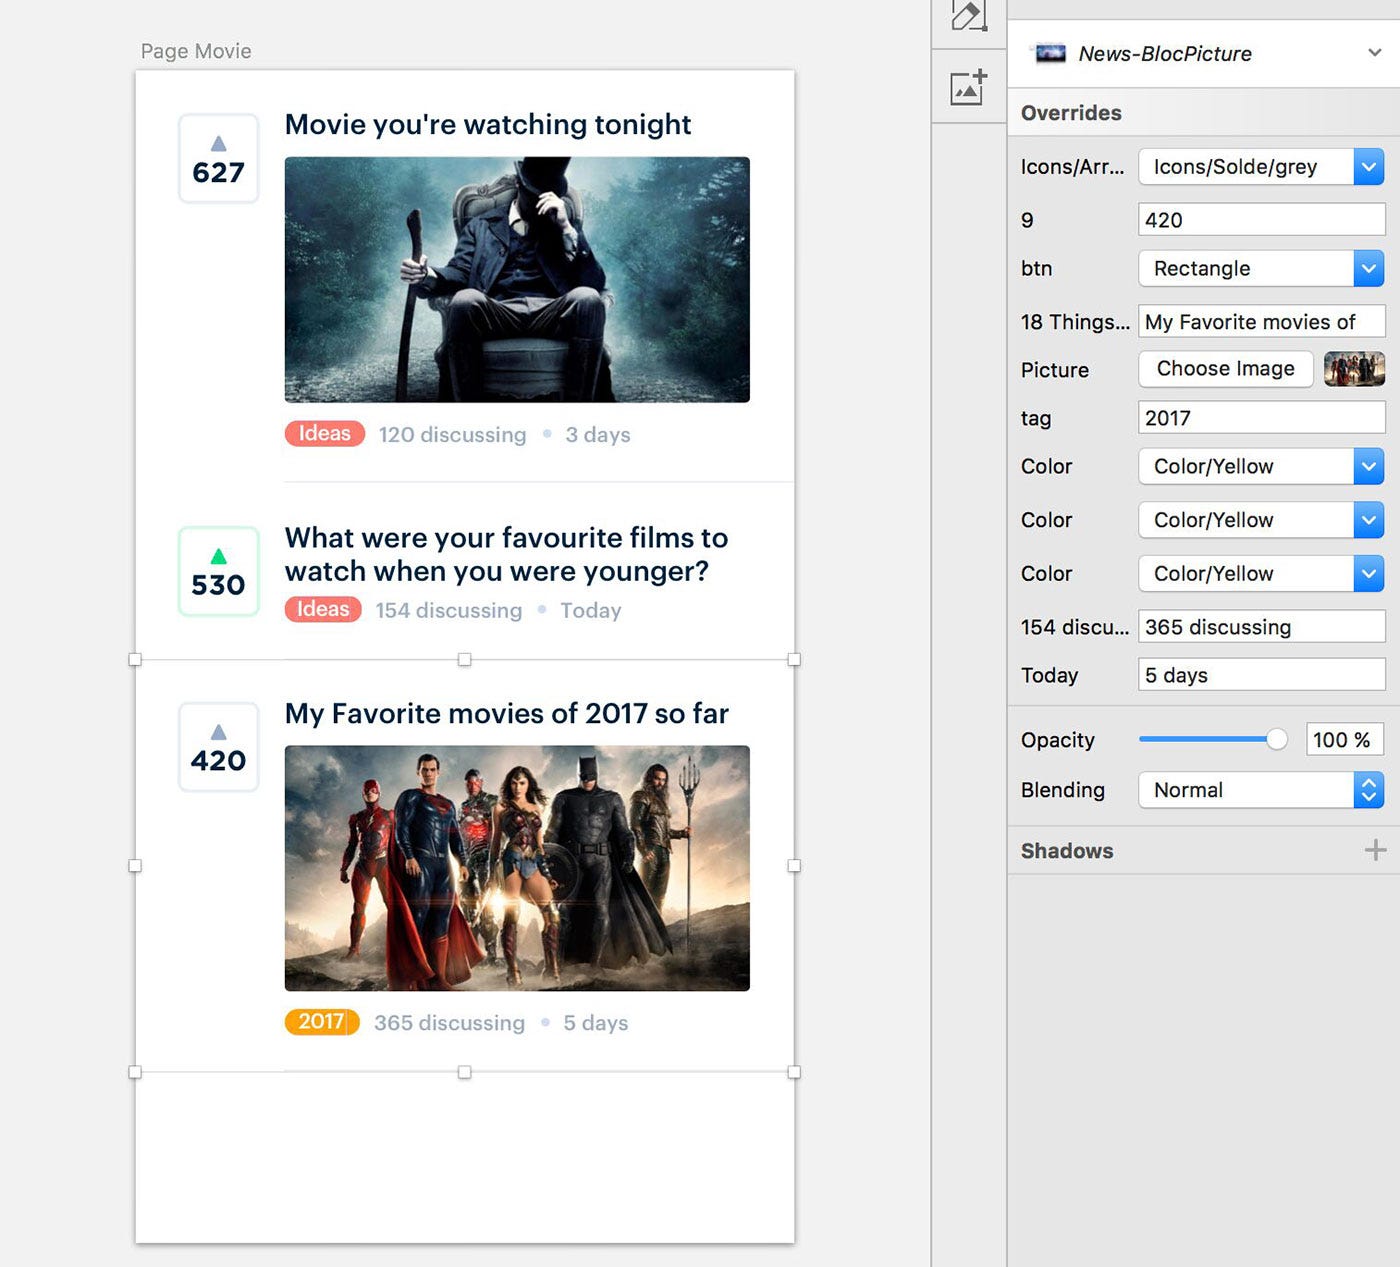Screen dimensions: 1400x1267
Task: Open the btn Rectangle override dropdown
Action: point(1261,268)
